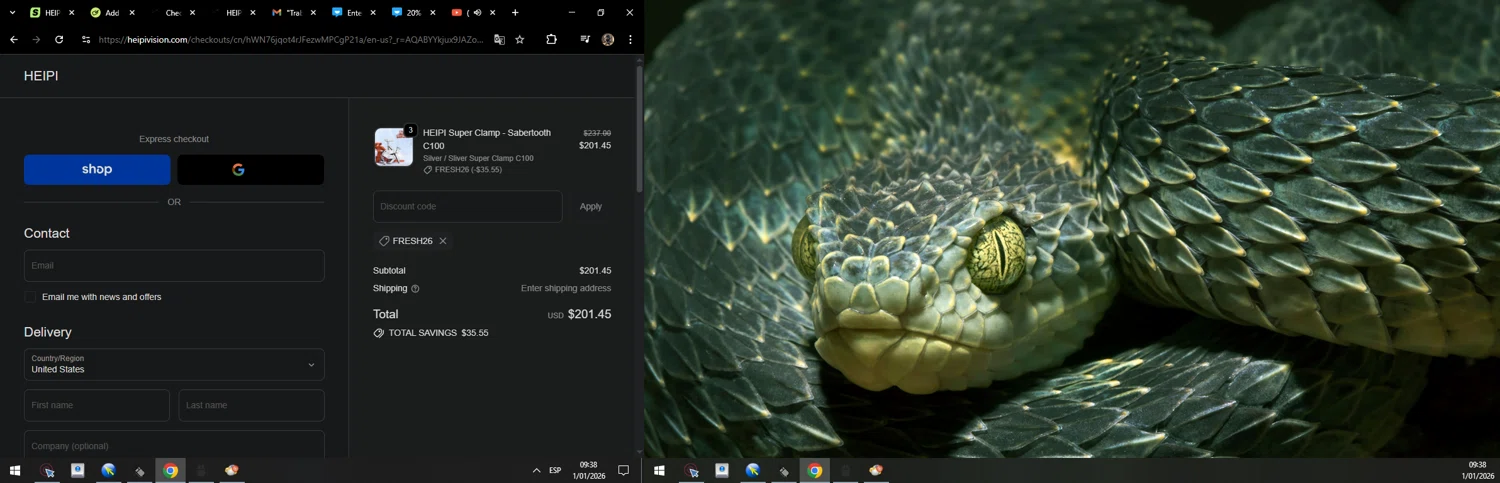Close the '20%' tab
The width and height of the screenshot is (1500, 483).
click(433, 13)
